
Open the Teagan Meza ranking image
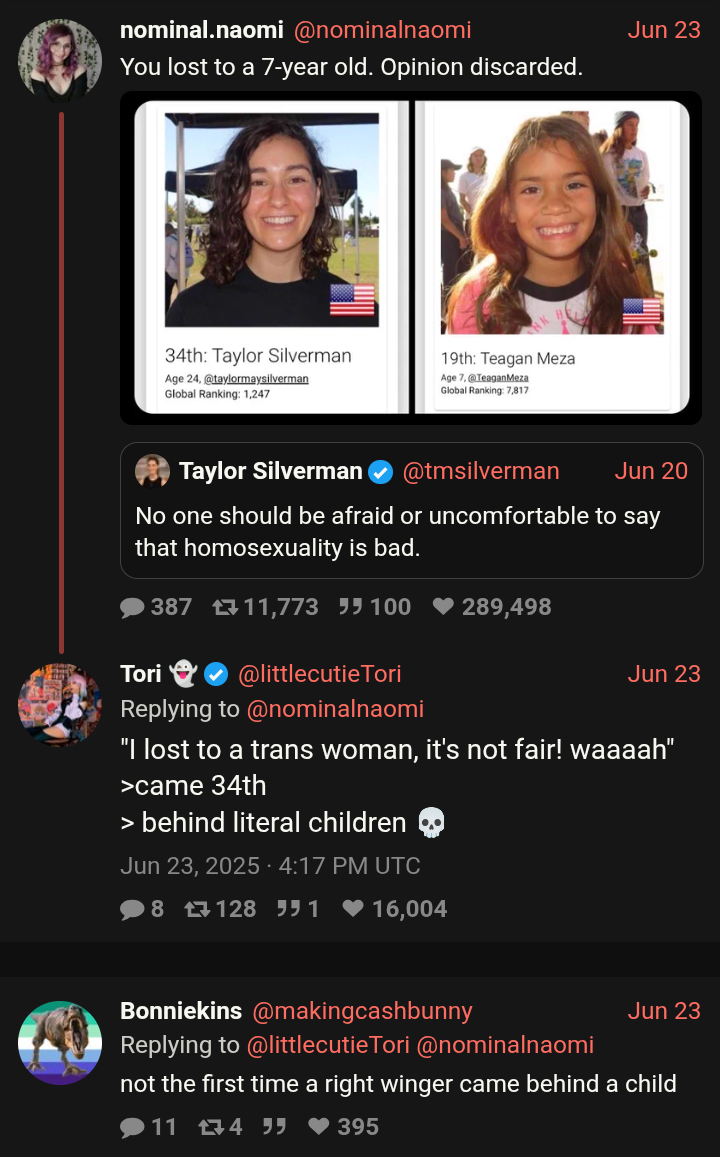(x=553, y=256)
